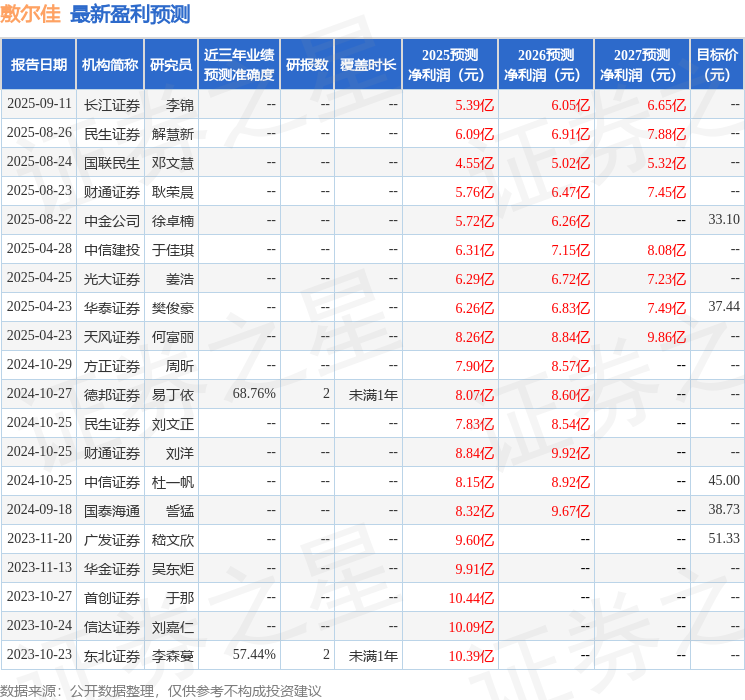Select the 光大证券 institution cell

pos(112,279)
